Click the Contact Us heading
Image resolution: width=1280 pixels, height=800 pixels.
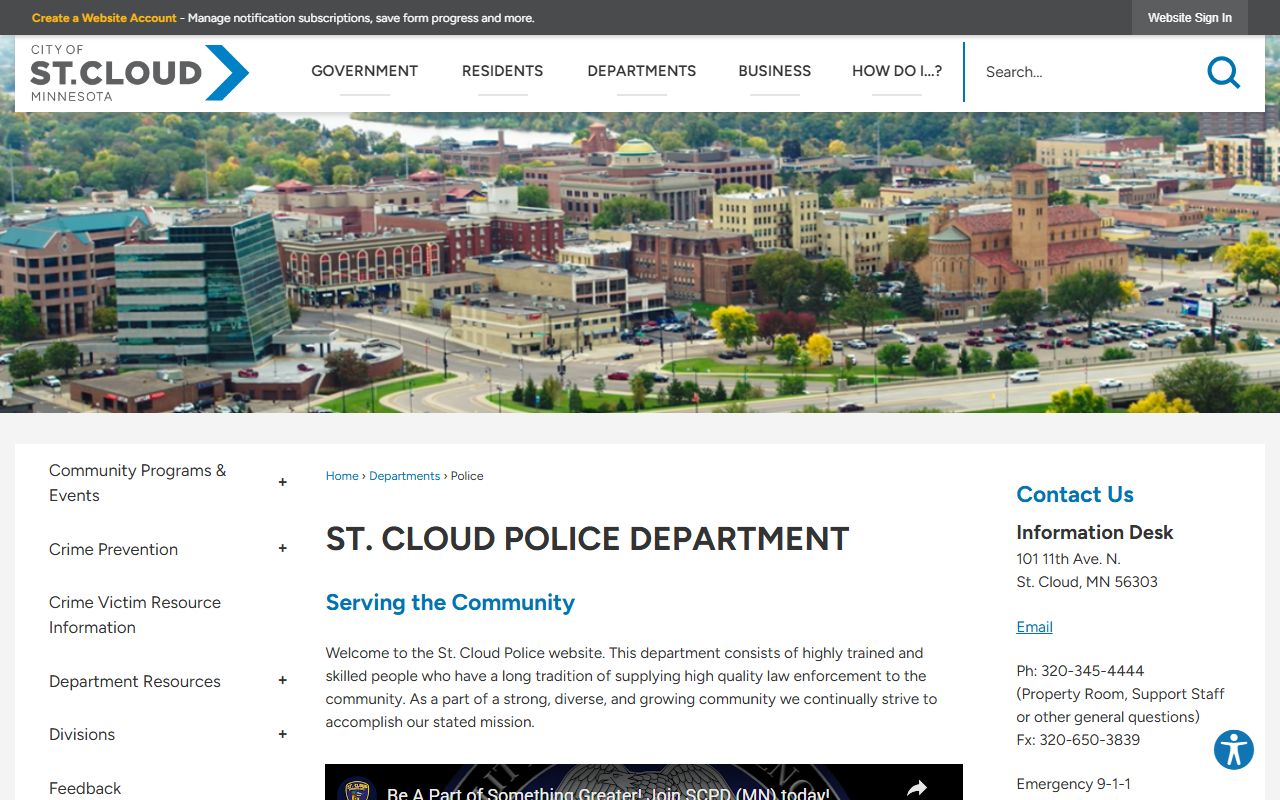click(1075, 494)
